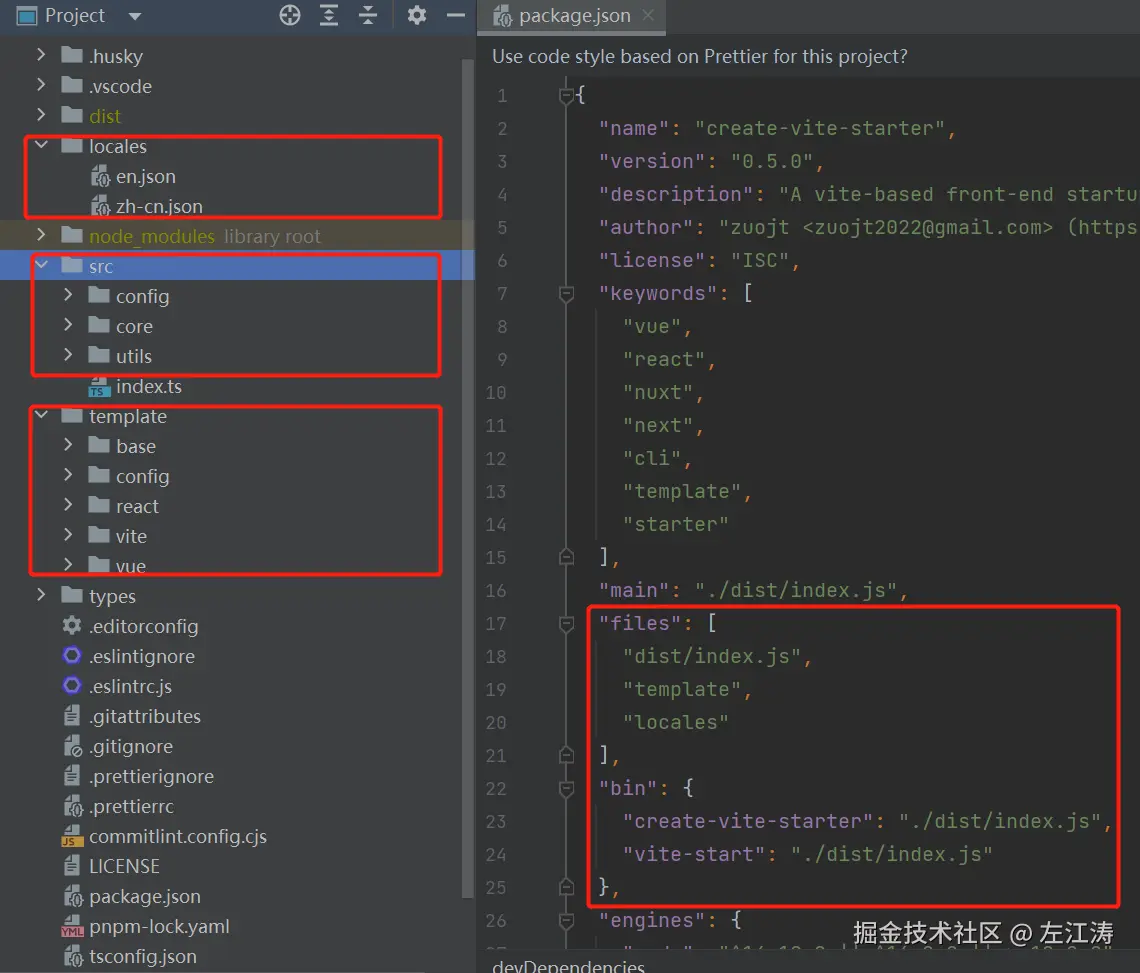Click the "create-vite-starter" name value
This screenshot has height=973, width=1140.
819,129
